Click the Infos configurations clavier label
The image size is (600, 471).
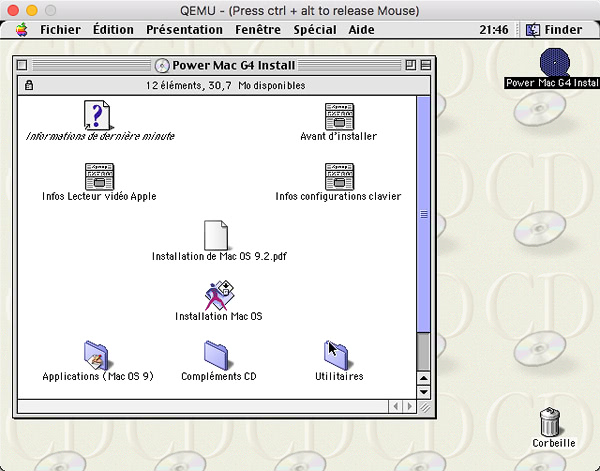[x=338, y=196]
